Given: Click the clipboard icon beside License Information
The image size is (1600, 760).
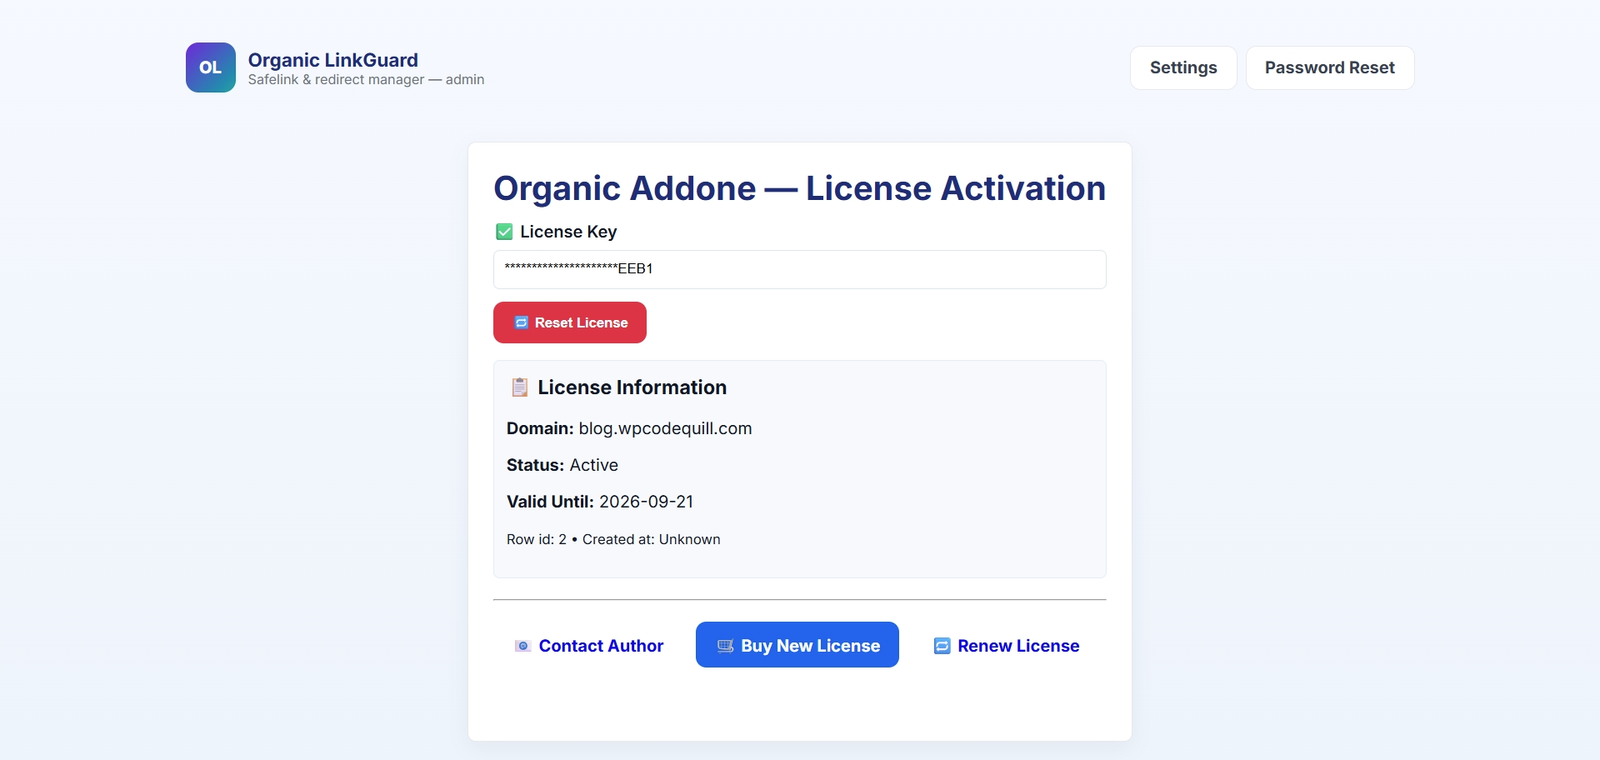Looking at the screenshot, I should coord(519,387).
